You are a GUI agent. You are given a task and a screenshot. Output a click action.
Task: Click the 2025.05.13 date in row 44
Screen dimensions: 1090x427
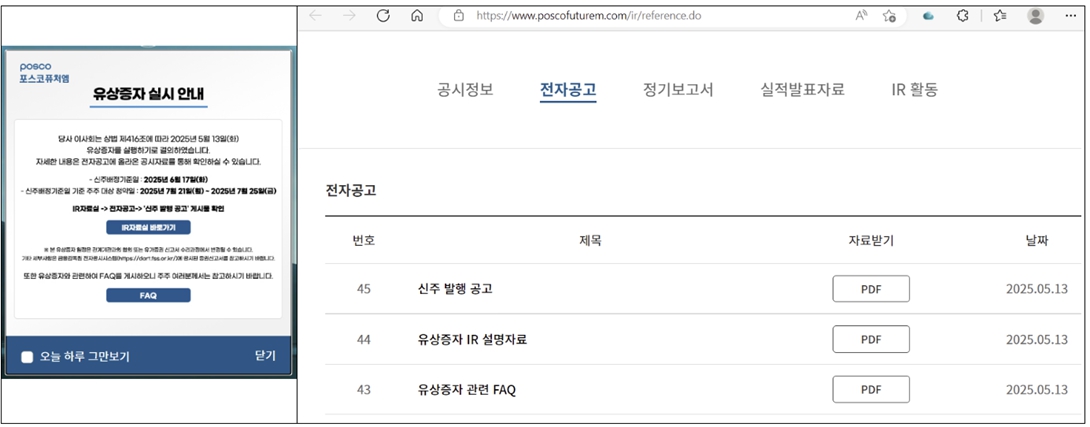click(1036, 339)
